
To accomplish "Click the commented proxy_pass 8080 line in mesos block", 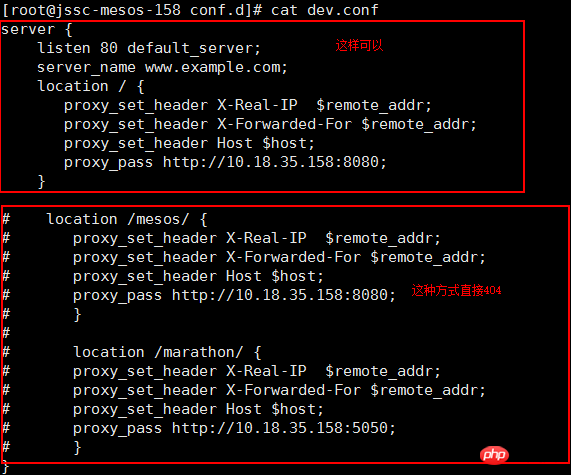I will (x=234, y=295).
